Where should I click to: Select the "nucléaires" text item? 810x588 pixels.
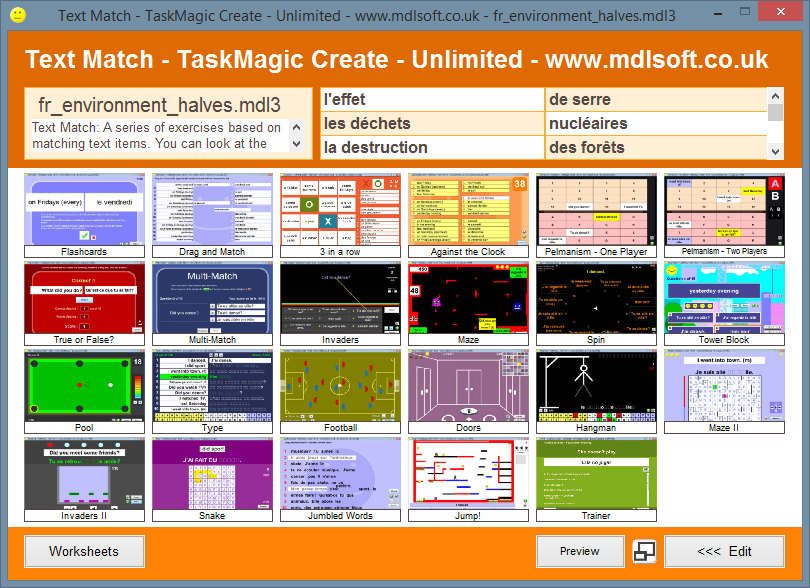656,123
